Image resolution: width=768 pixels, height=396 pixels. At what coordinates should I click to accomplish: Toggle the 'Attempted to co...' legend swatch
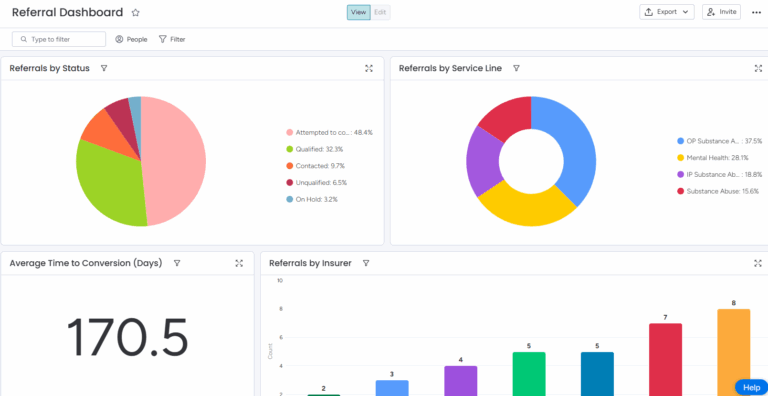[289, 132]
